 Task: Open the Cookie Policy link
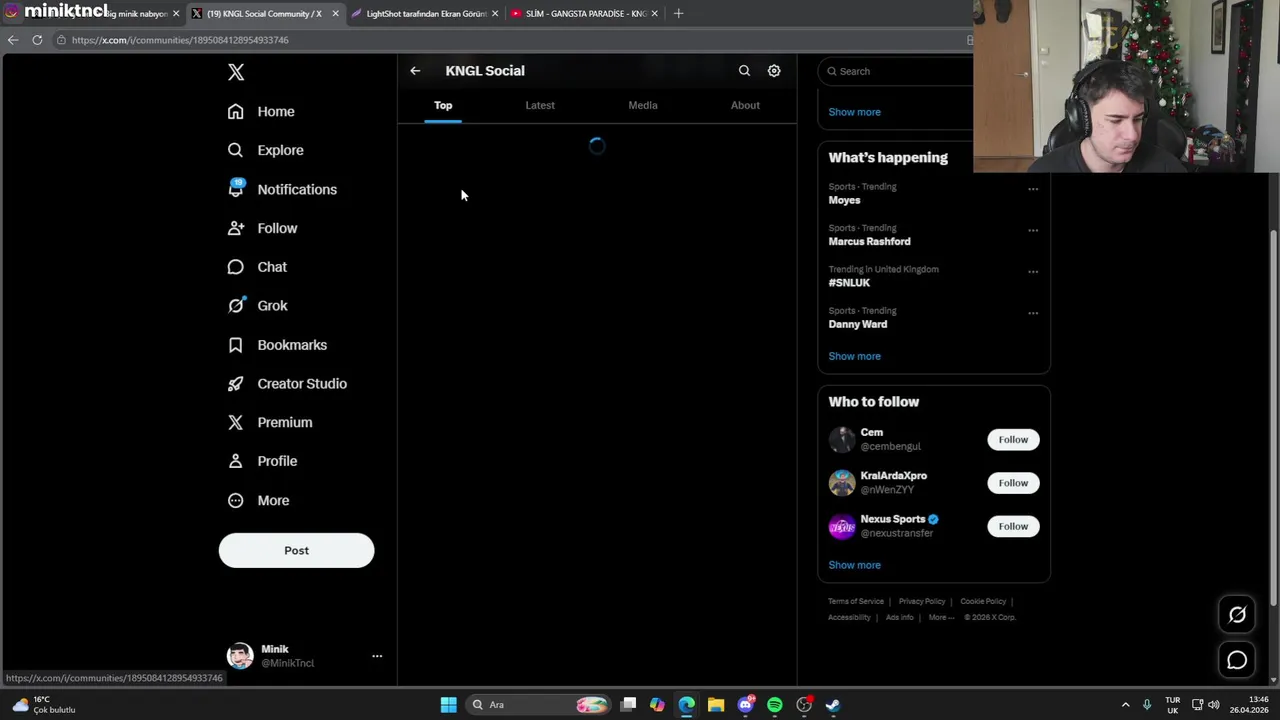[x=983, y=601]
